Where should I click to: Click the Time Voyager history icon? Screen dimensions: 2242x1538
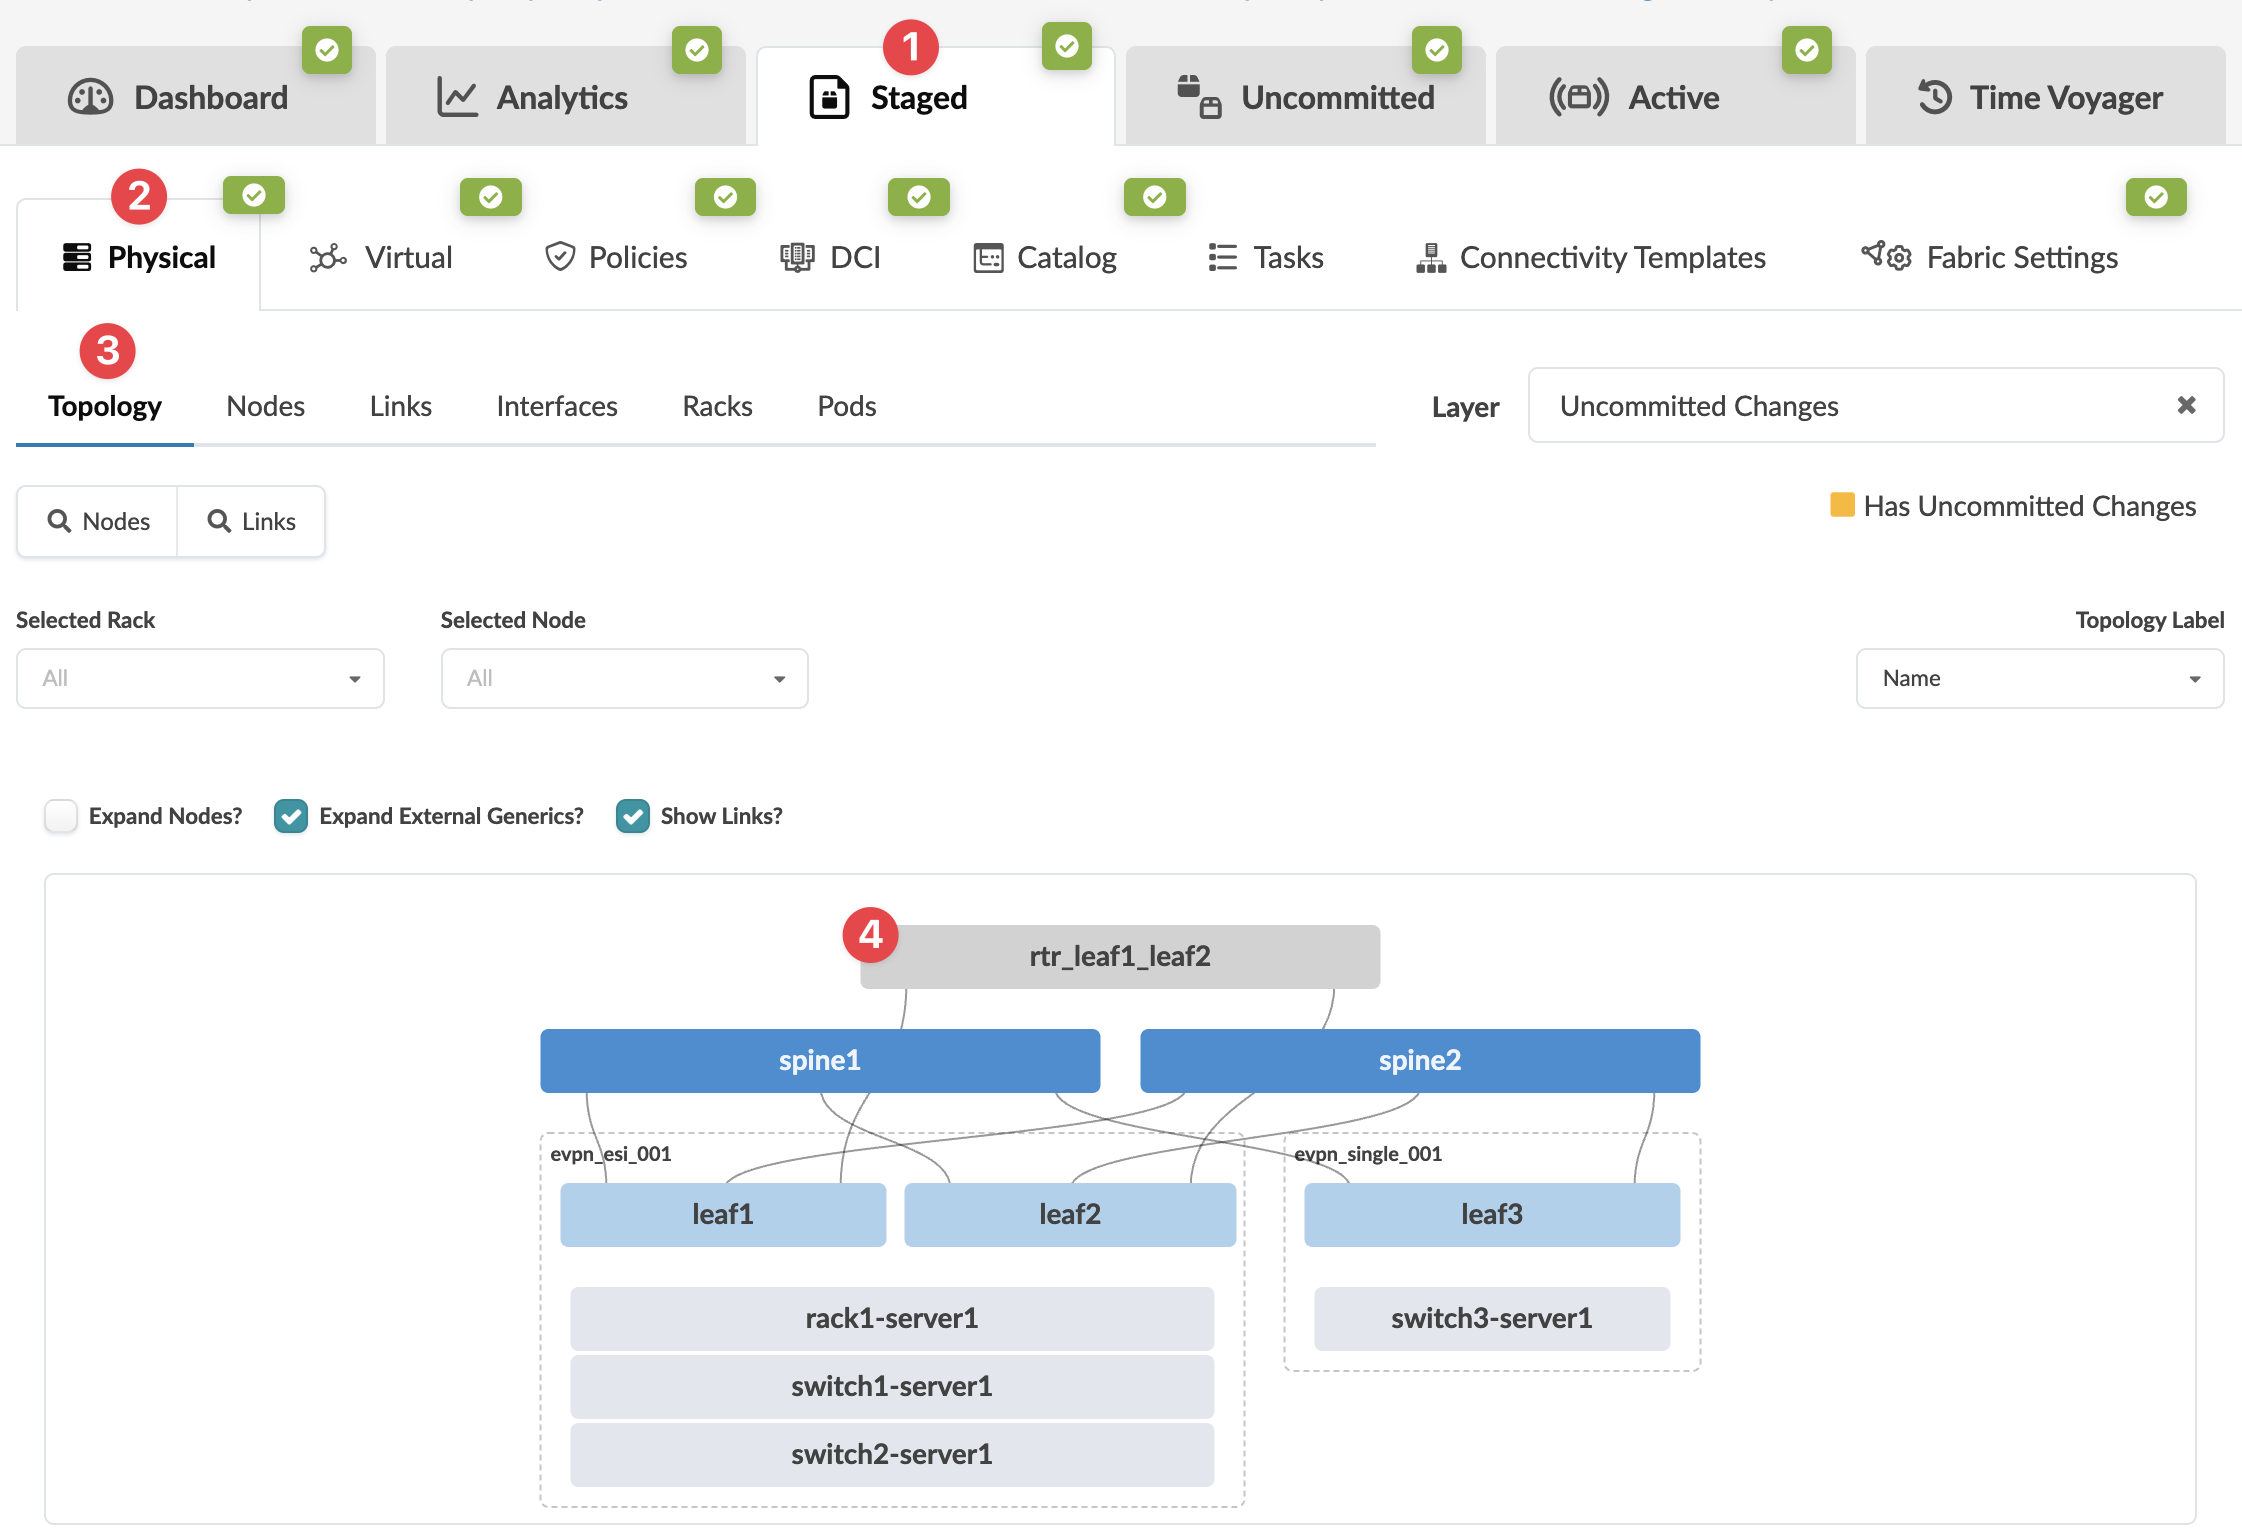pyautogui.click(x=1934, y=97)
